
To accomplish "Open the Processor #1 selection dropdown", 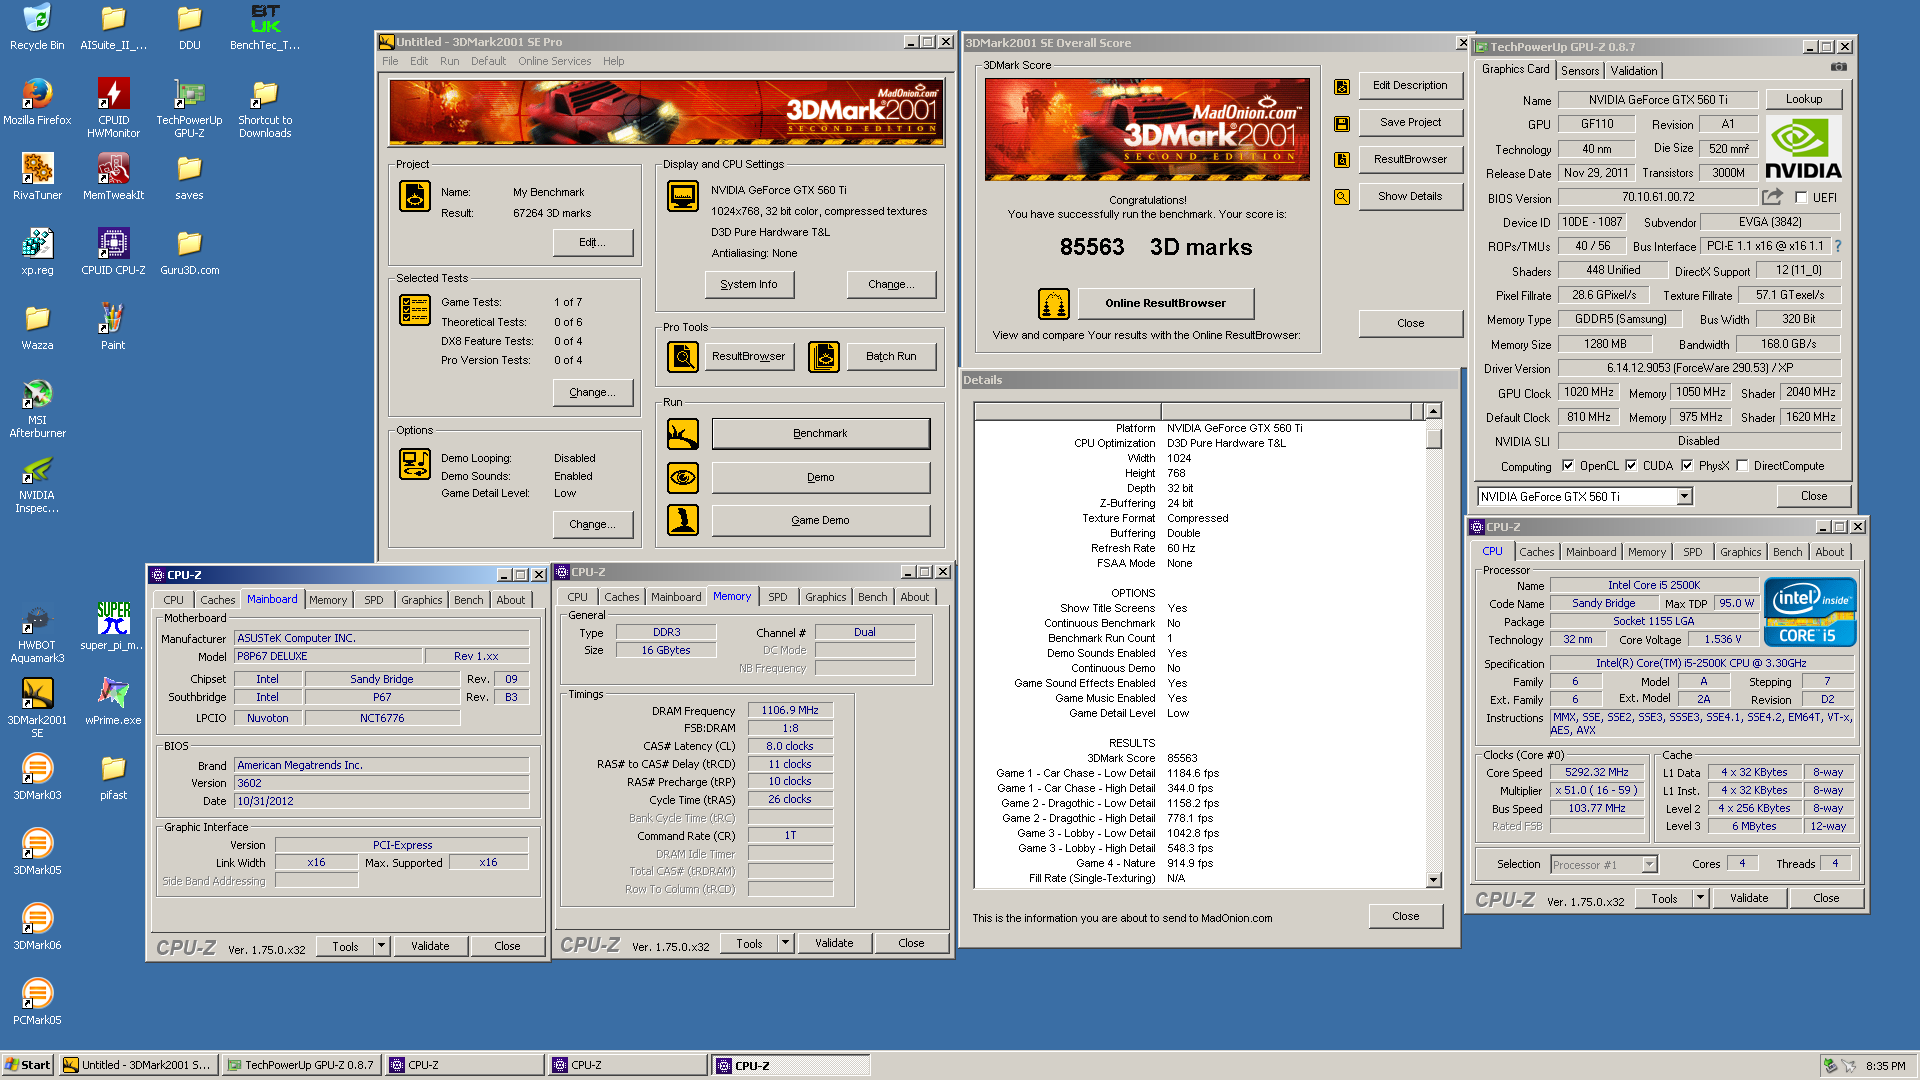I will [1649, 865].
